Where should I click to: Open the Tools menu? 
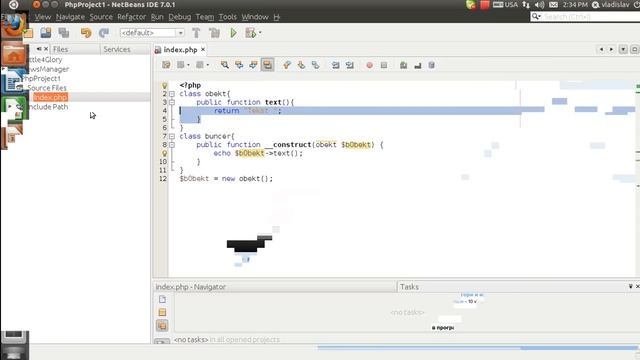pos(227,17)
